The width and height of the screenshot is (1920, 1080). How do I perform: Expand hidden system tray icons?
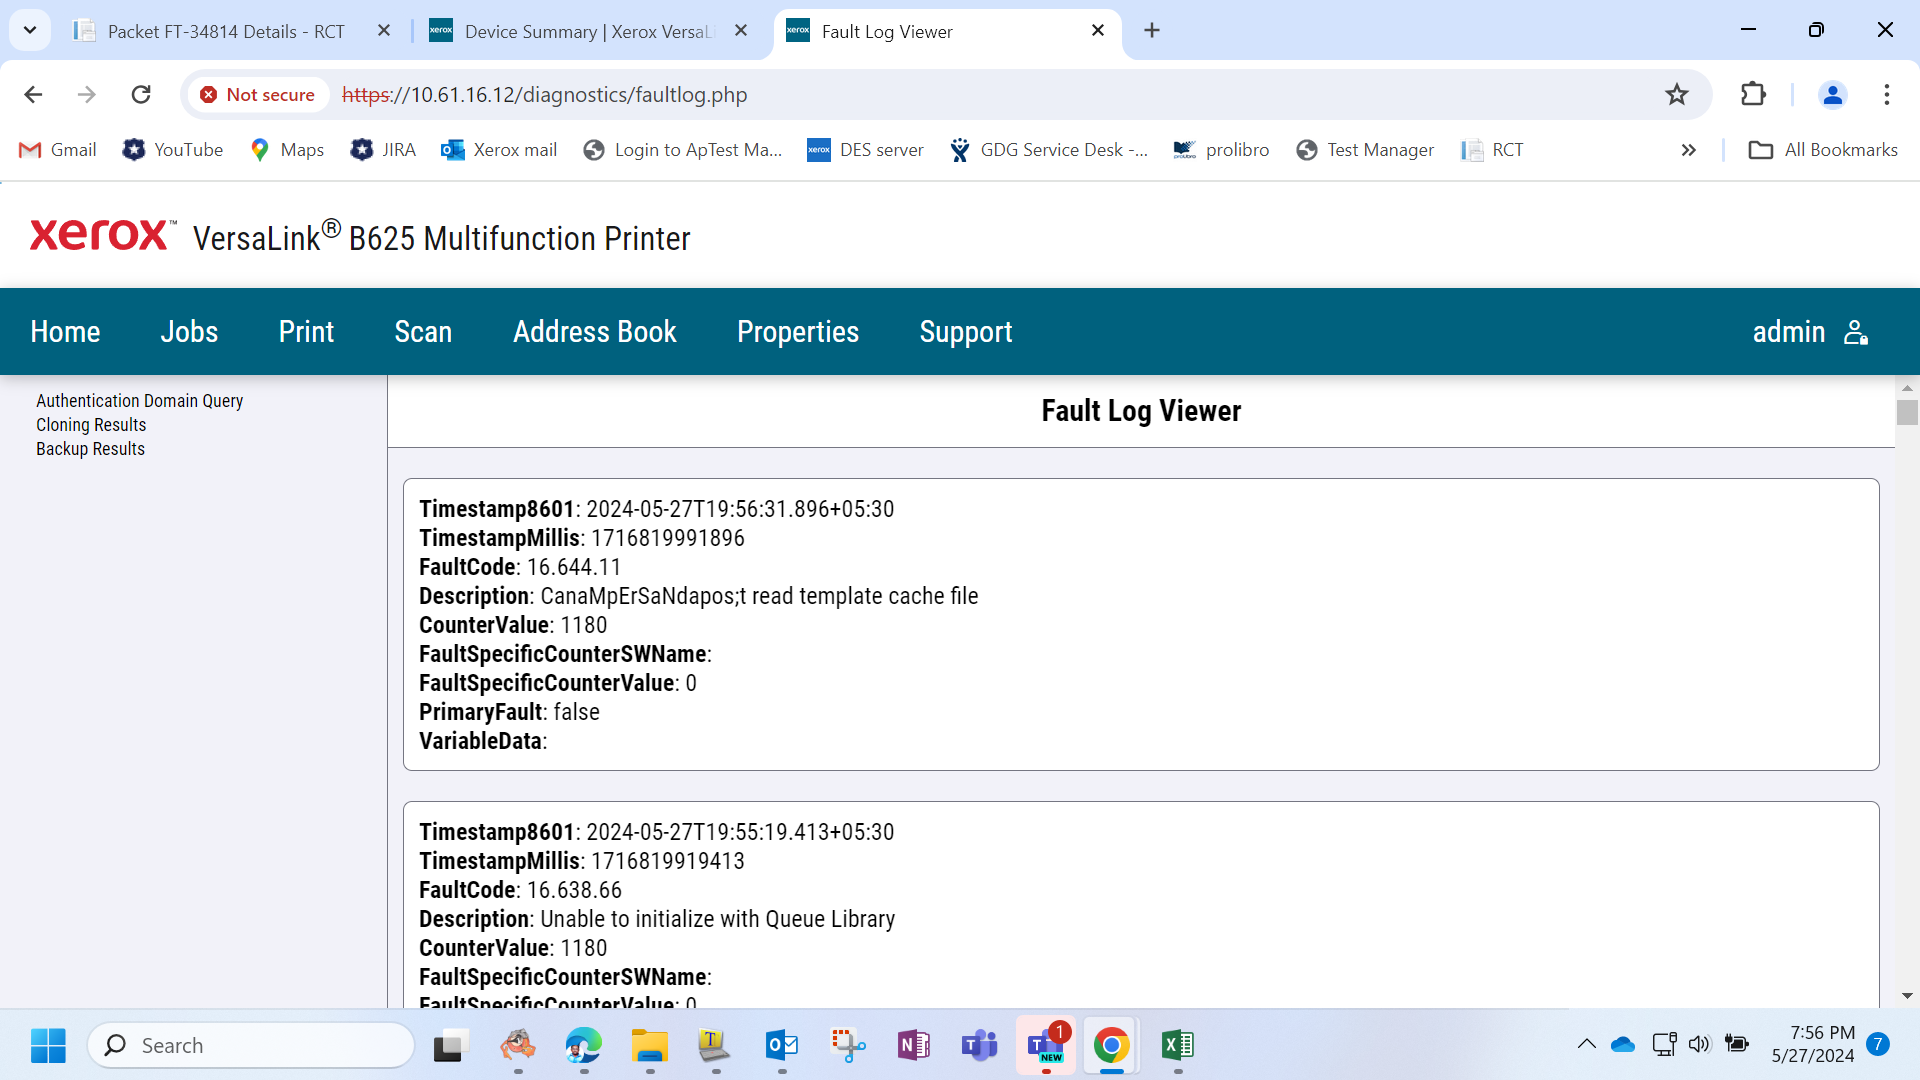pyautogui.click(x=1587, y=1044)
